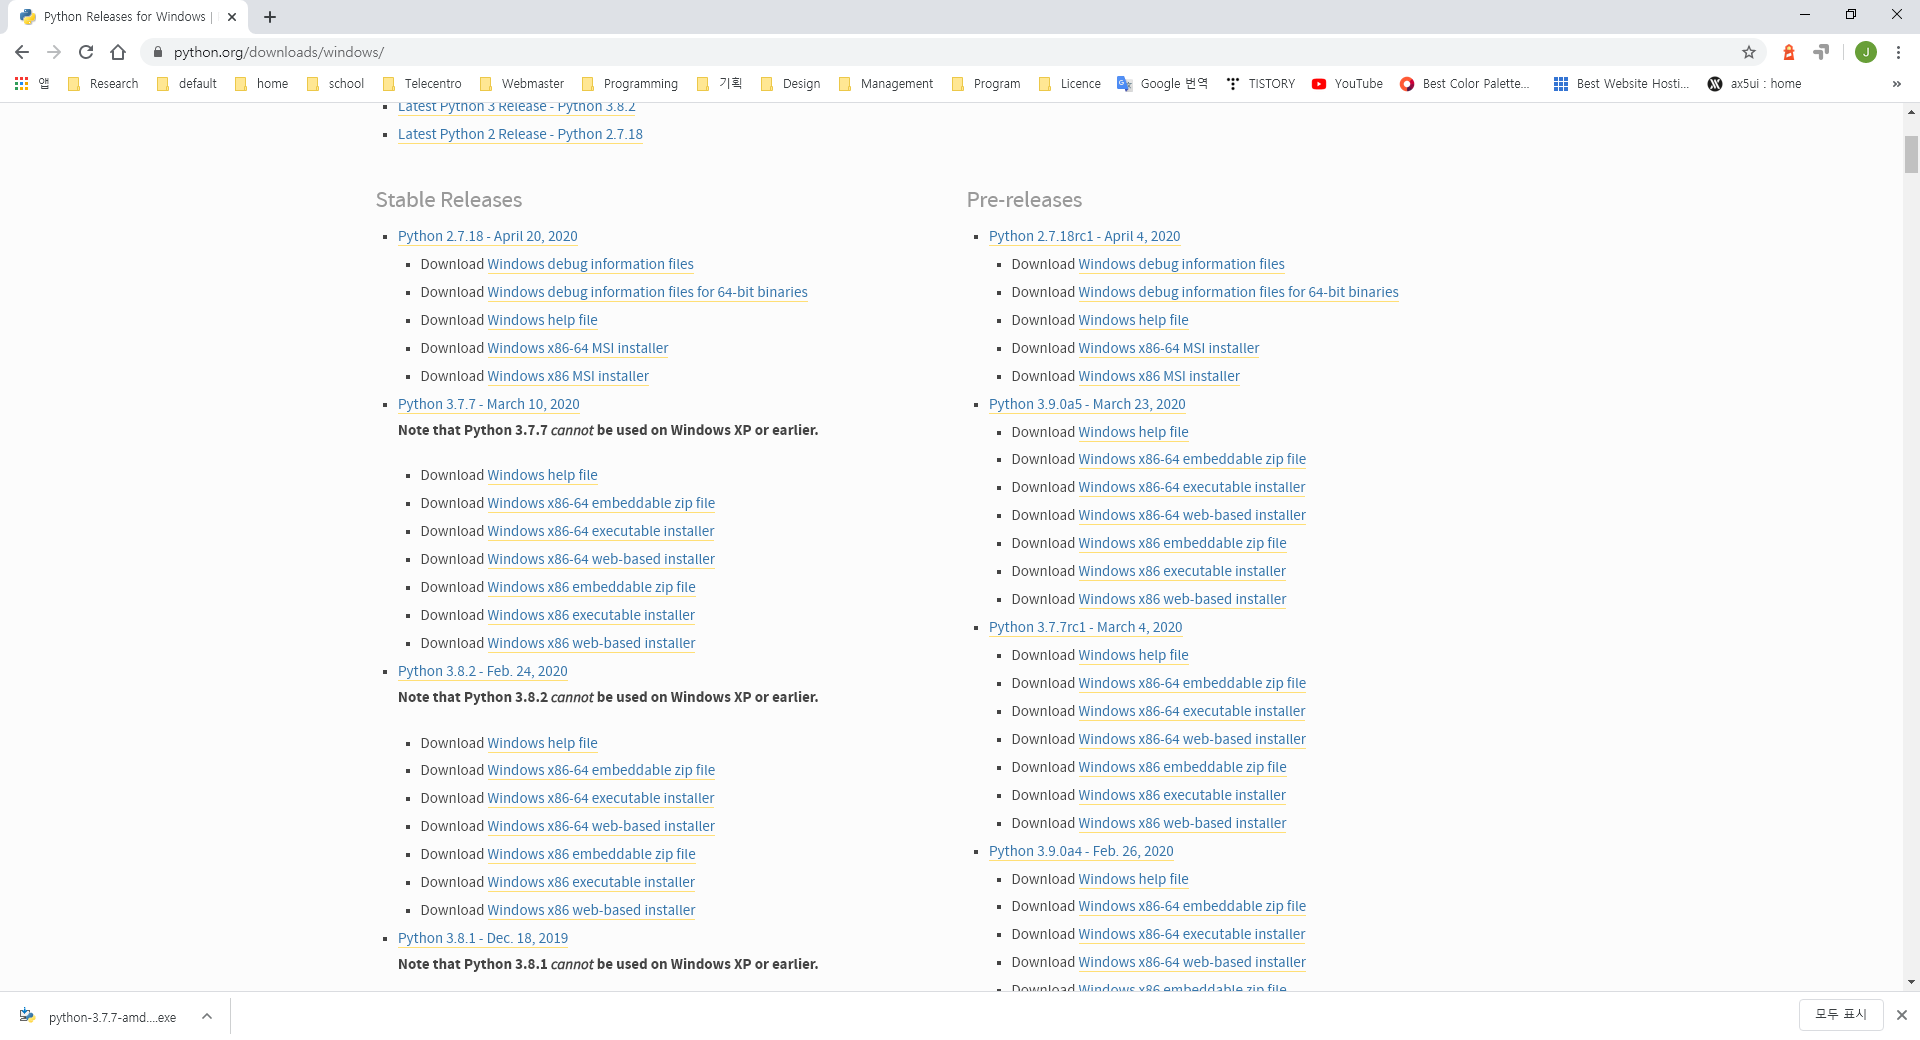
Task: Open the Best Color Palette bookmark
Action: 1464,84
